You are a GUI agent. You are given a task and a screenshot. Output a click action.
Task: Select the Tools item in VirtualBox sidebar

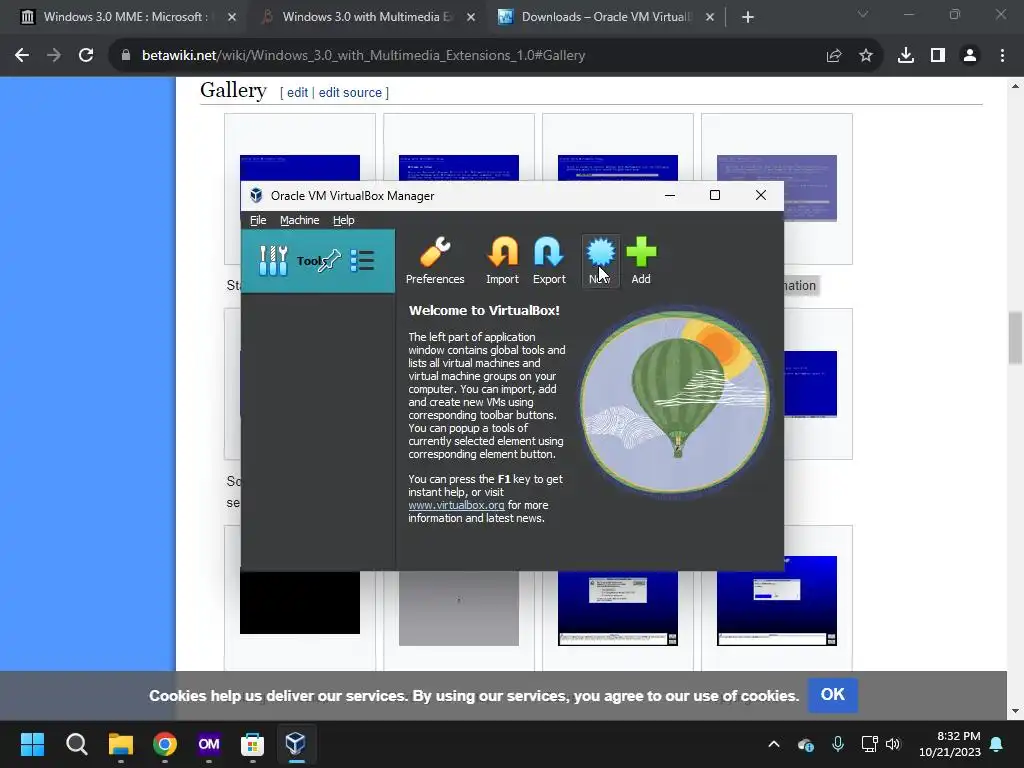[317, 261]
